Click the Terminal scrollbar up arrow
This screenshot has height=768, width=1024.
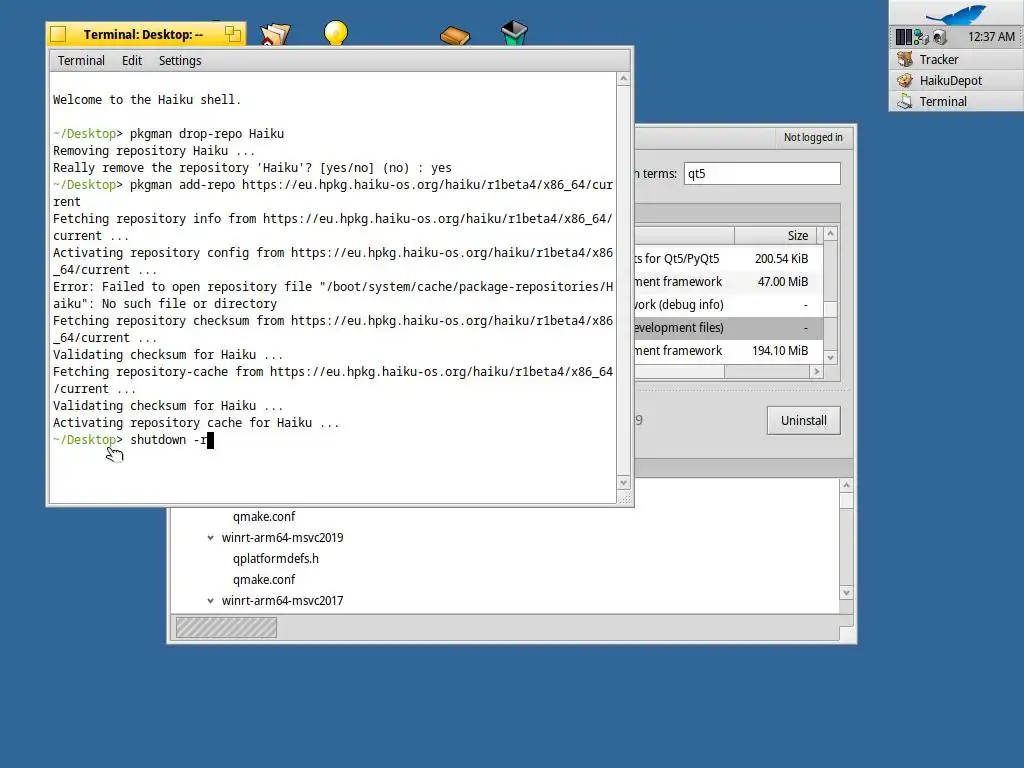623,79
